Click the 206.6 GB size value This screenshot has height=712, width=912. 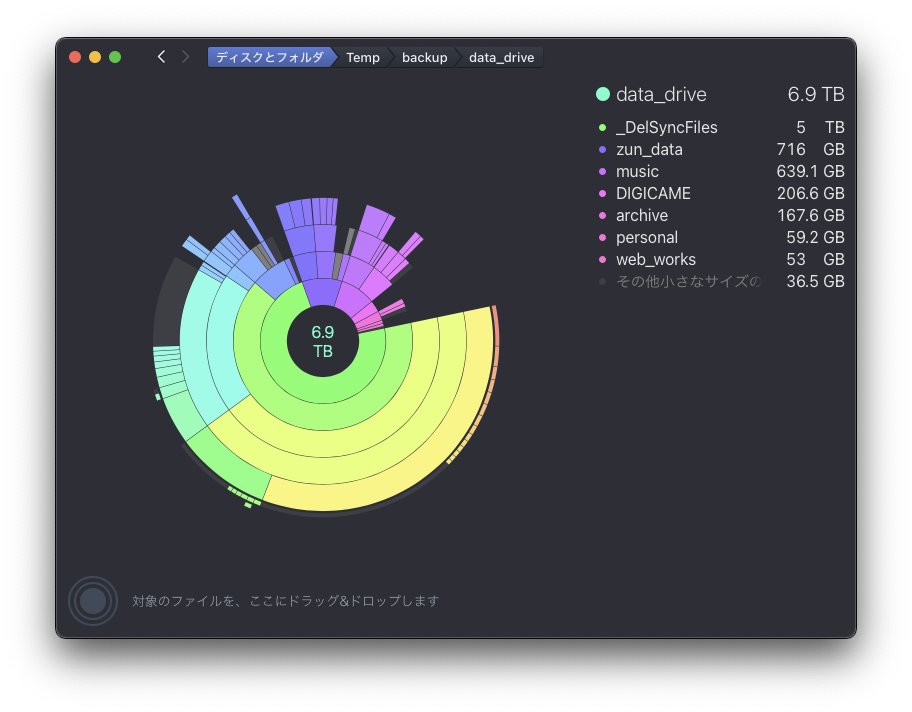tap(810, 194)
